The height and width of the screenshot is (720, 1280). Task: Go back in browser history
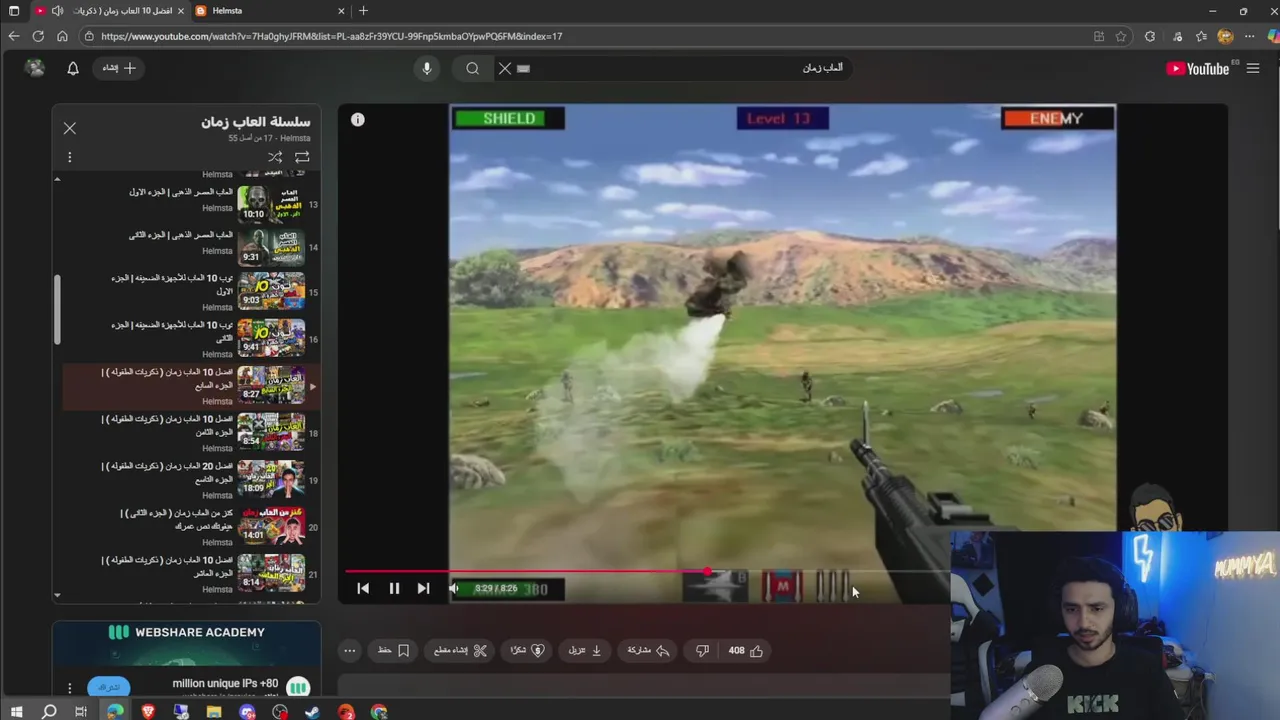pyautogui.click(x=14, y=36)
